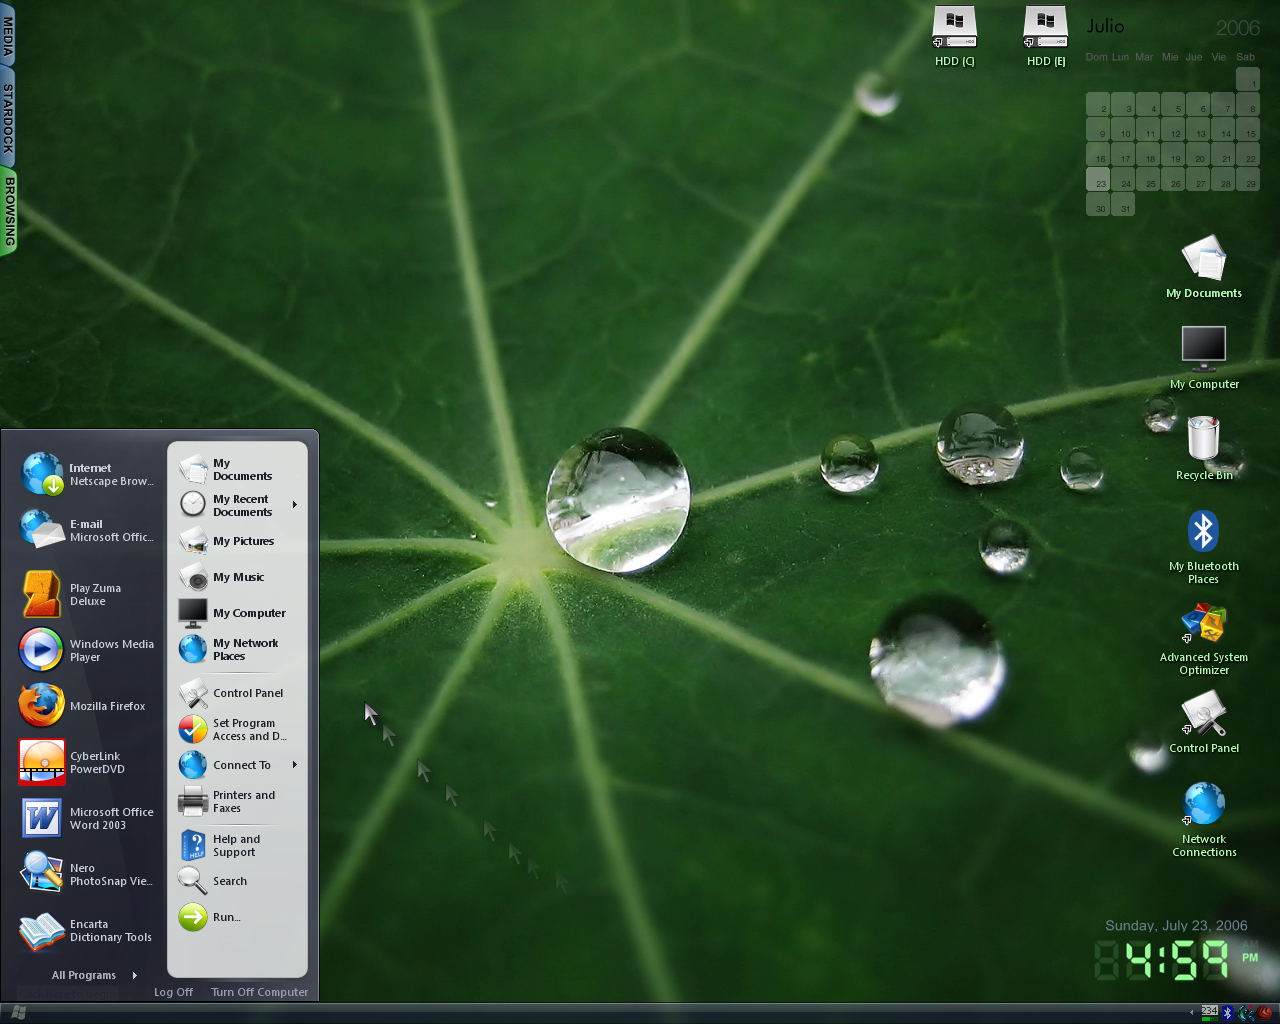Viewport: 1280px width, 1024px height.
Task: Show hidden system tray icons arrow
Action: click(1191, 1013)
